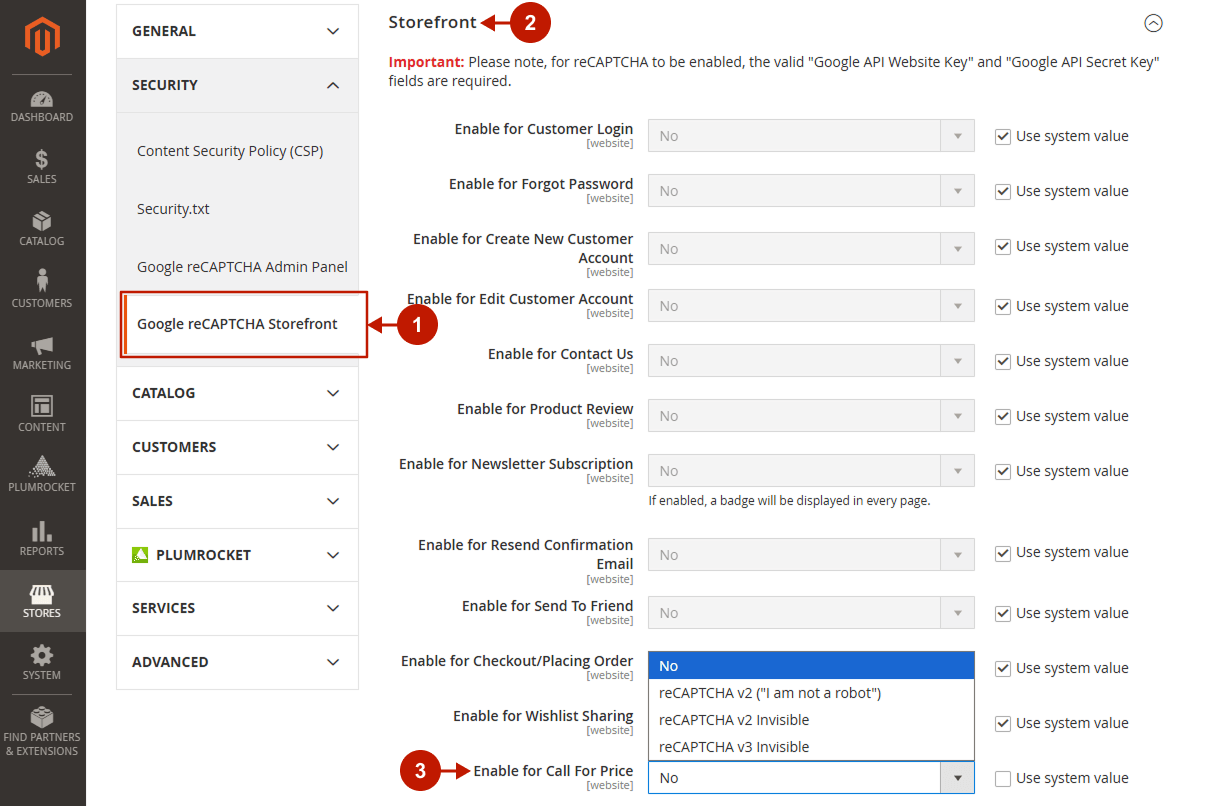
Task: Toggle Use system value for Wishlist Sharing
Action: tap(1003, 724)
